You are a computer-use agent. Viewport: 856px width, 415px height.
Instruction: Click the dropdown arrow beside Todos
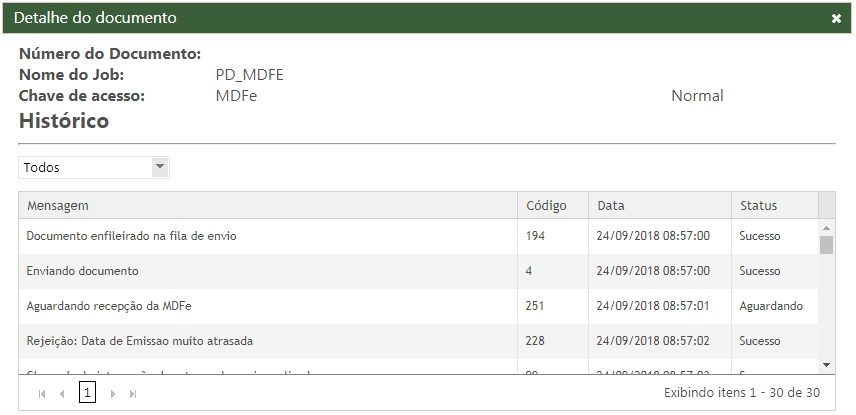(x=160, y=168)
